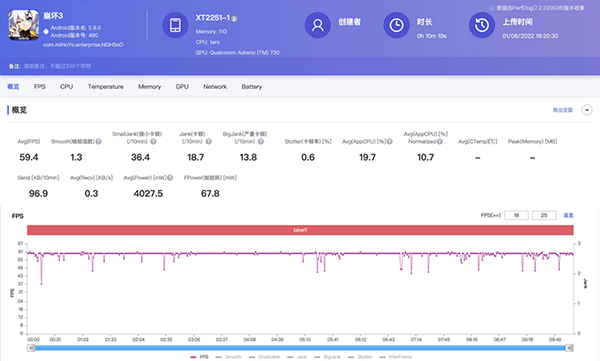Open Avg(Power) help question icon
Image resolution: width=600 pixels, height=361 pixels.
coord(170,178)
